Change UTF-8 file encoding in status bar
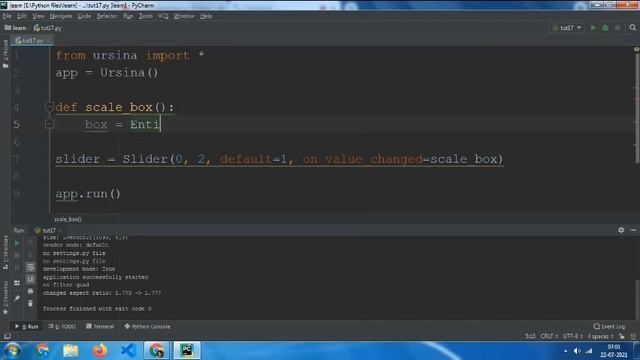 [x=572, y=336]
